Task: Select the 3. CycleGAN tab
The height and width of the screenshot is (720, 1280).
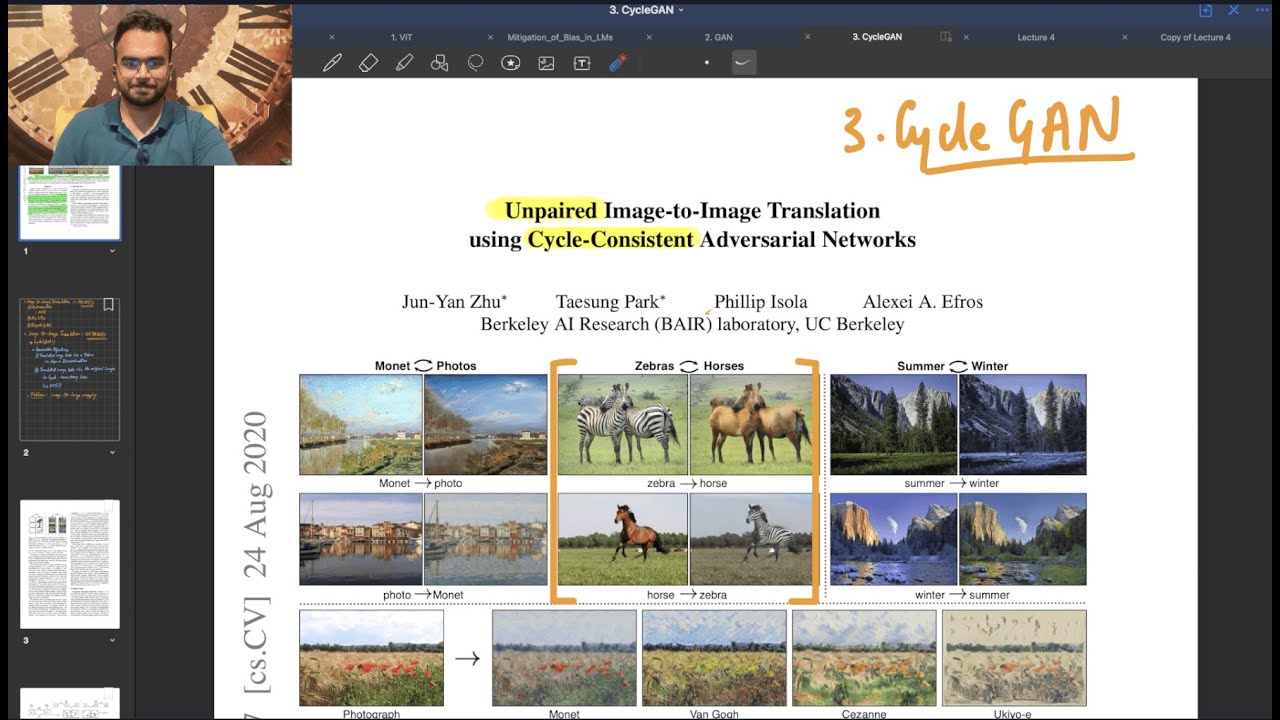Action: point(877,37)
